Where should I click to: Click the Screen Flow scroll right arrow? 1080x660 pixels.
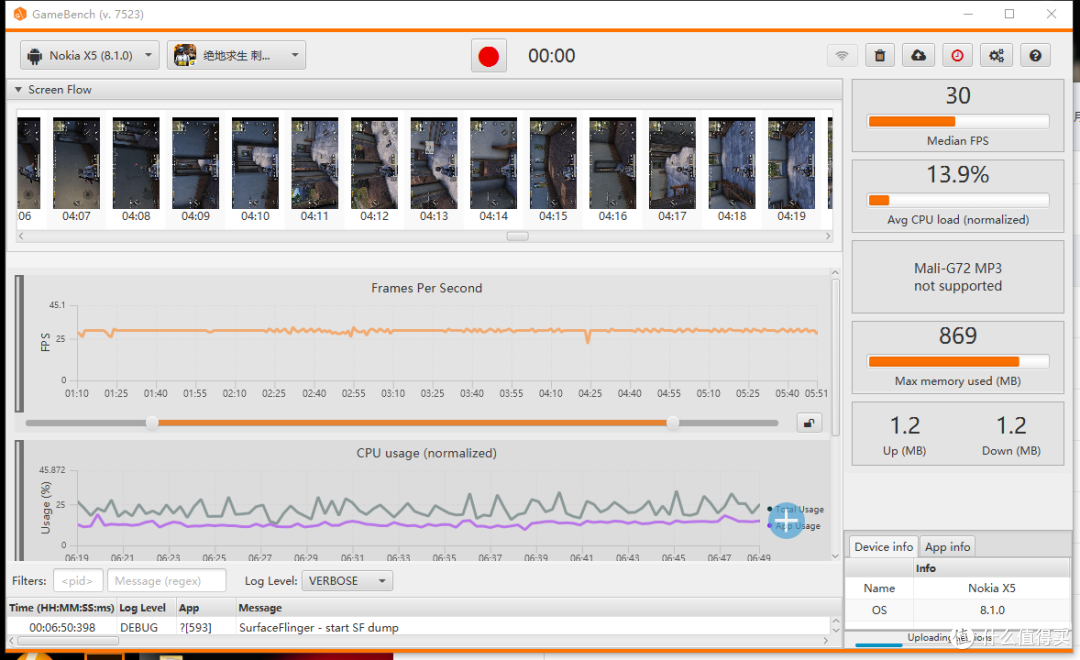827,236
